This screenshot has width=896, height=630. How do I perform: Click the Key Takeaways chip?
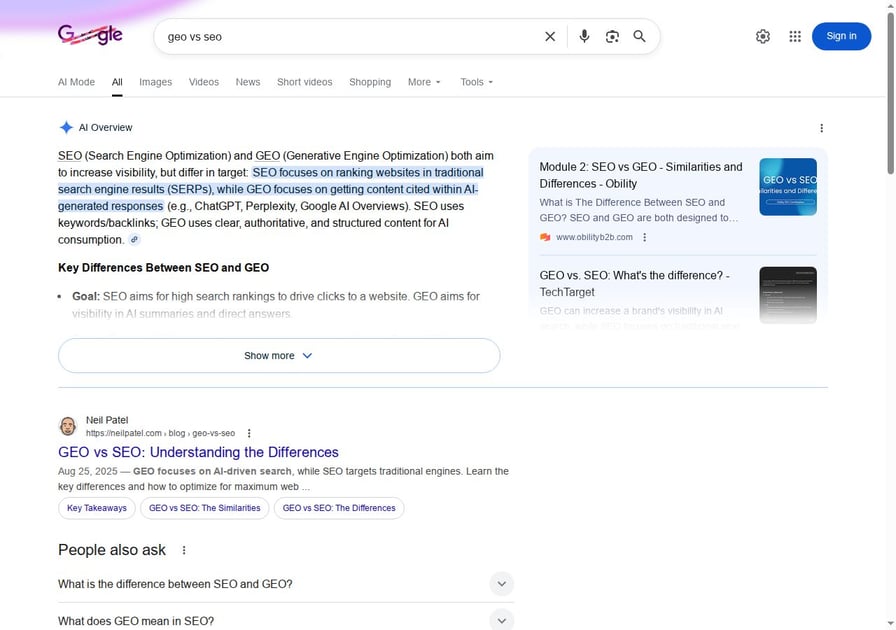pyautogui.click(x=97, y=508)
